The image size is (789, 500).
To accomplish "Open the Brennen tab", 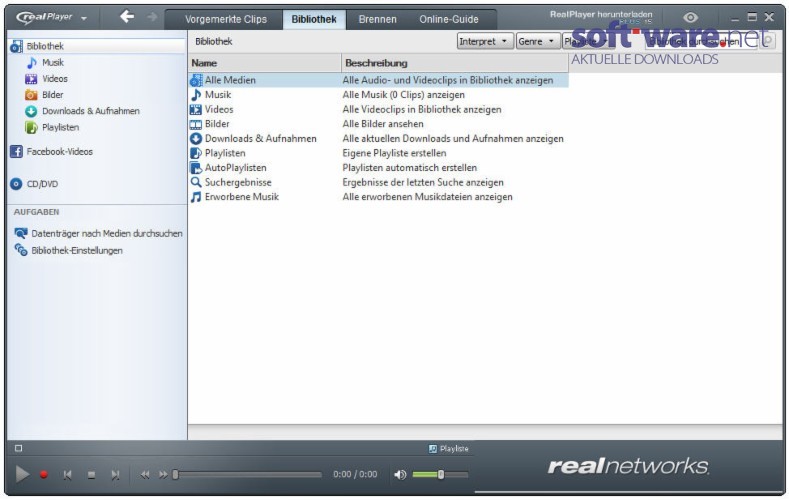I will click(377, 19).
